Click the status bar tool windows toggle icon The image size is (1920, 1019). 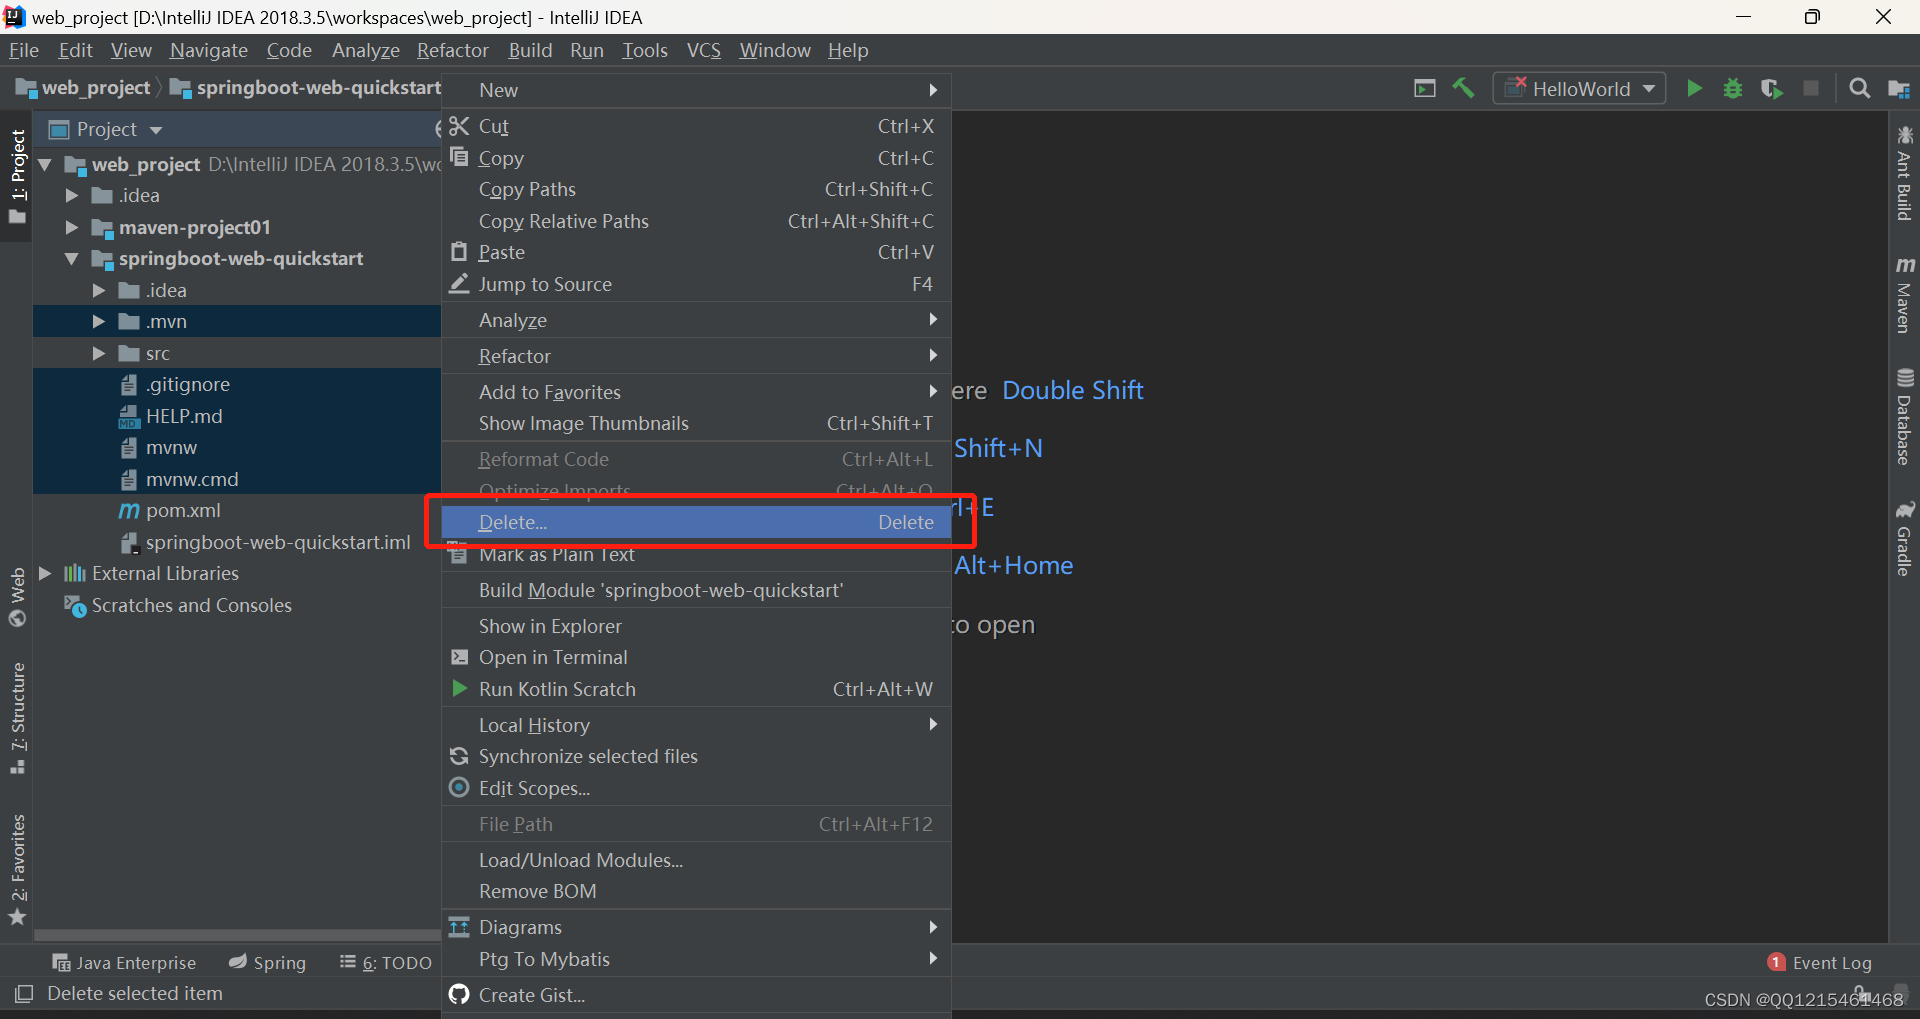point(24,993)
